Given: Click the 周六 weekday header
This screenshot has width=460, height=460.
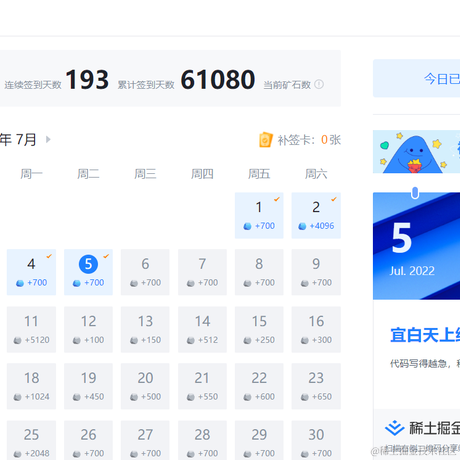Looking at the screenshot, I should click(x=316, y=174).
